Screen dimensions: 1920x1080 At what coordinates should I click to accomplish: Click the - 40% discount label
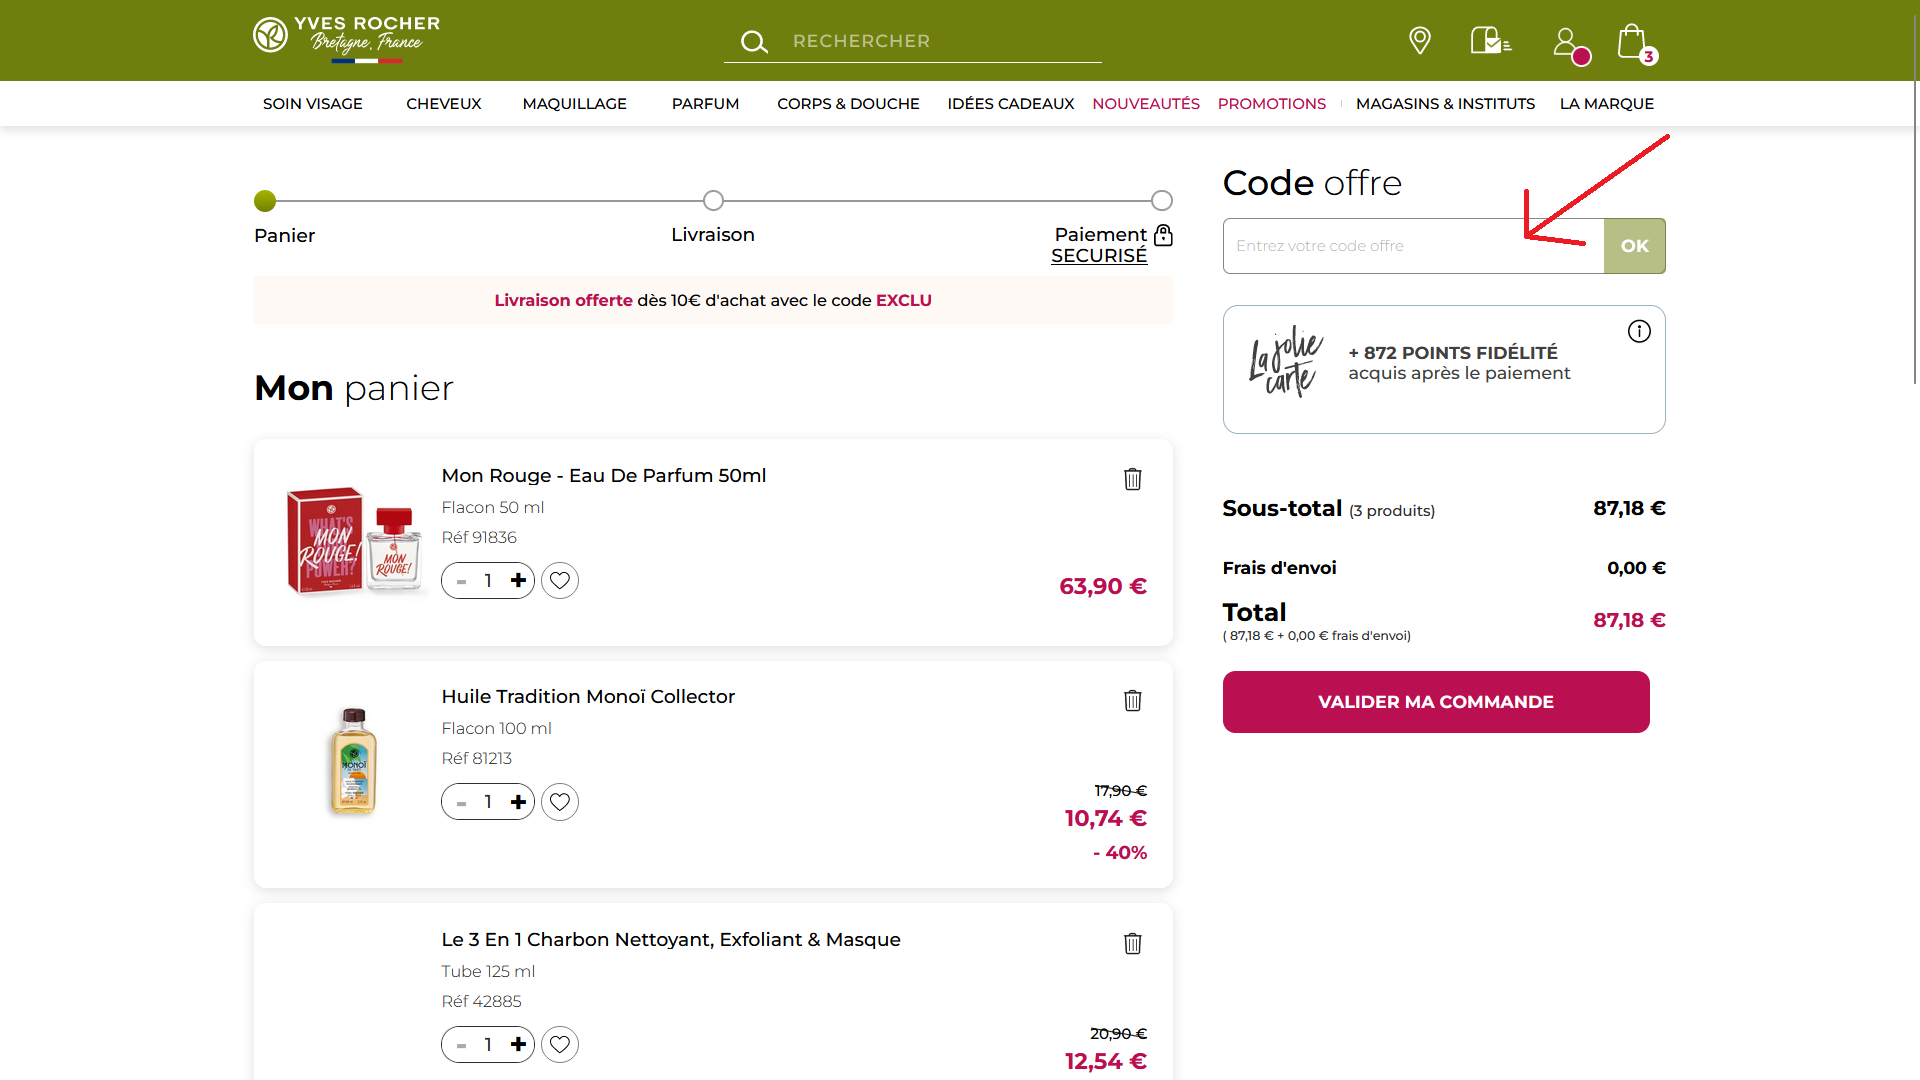click(x=1120, y=853)
